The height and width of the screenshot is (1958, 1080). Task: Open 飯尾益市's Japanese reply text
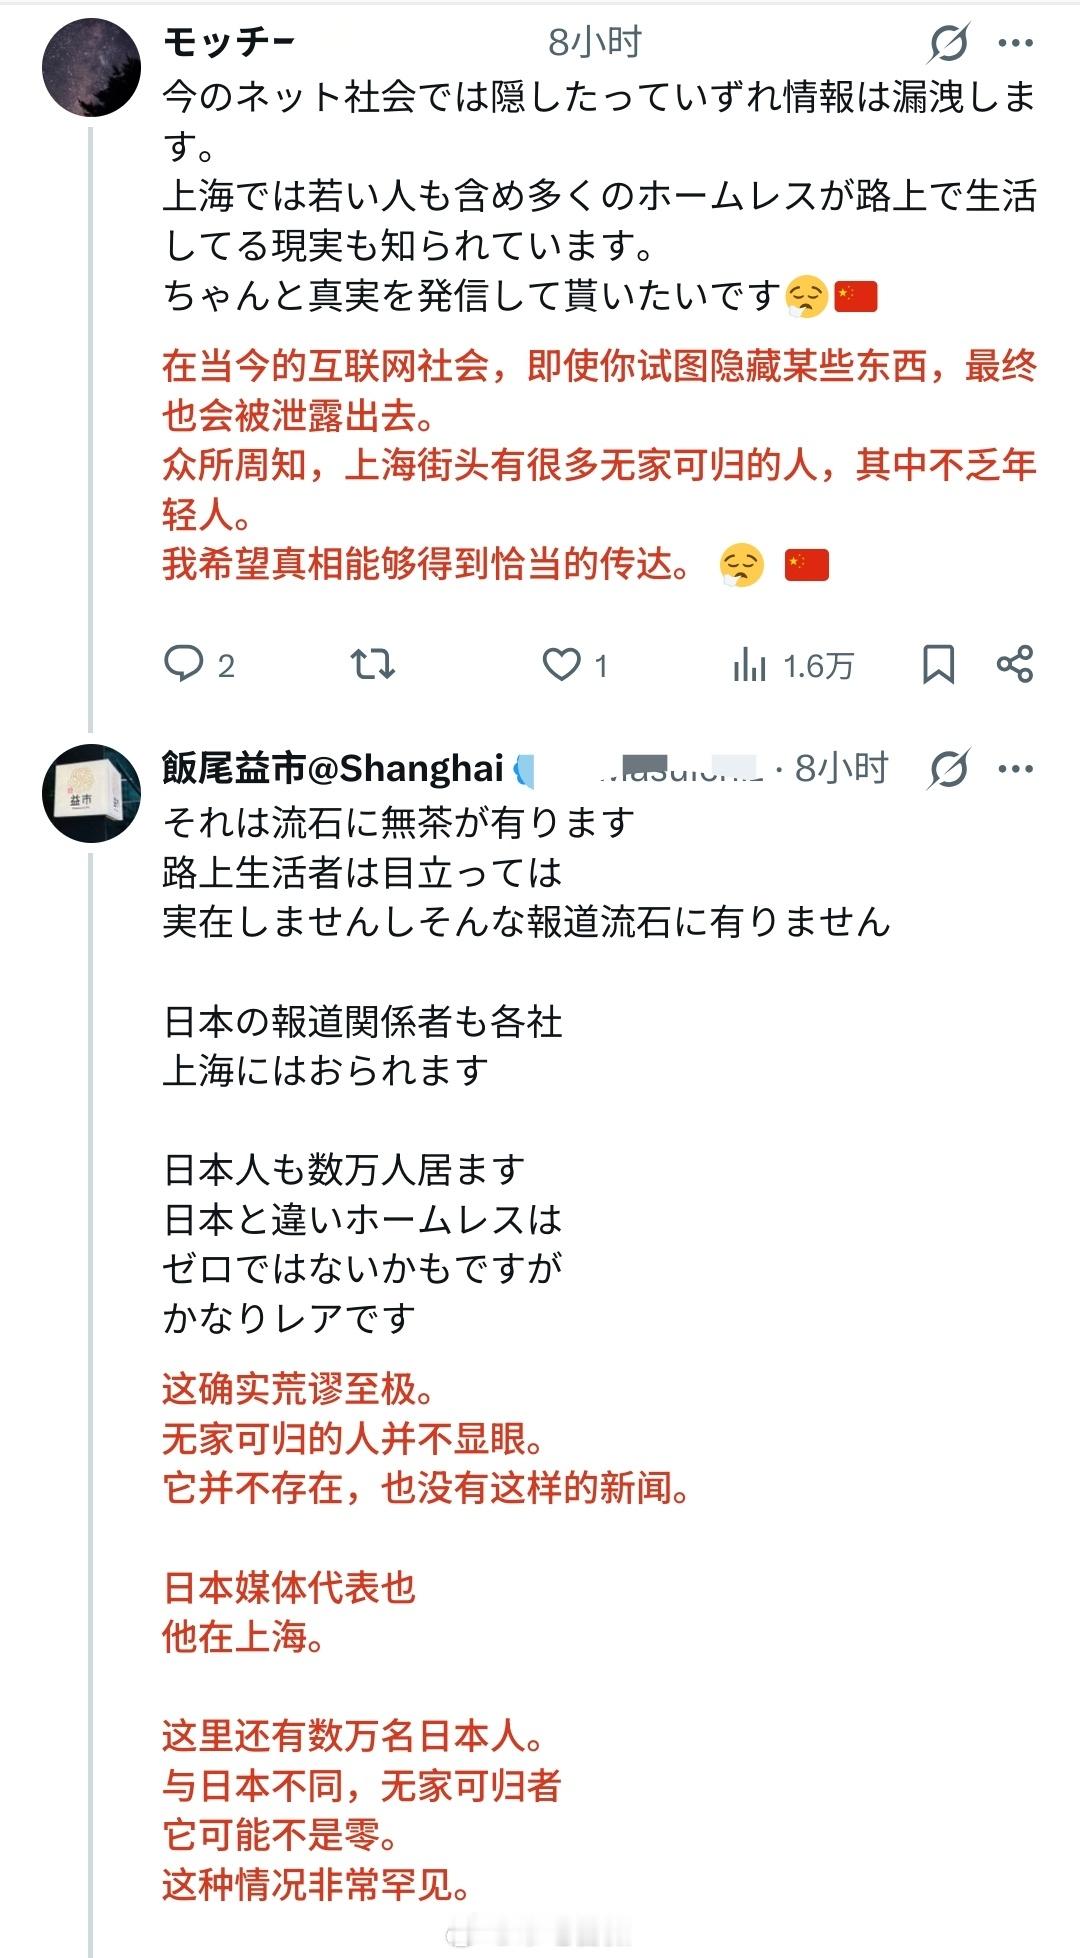525,1070
